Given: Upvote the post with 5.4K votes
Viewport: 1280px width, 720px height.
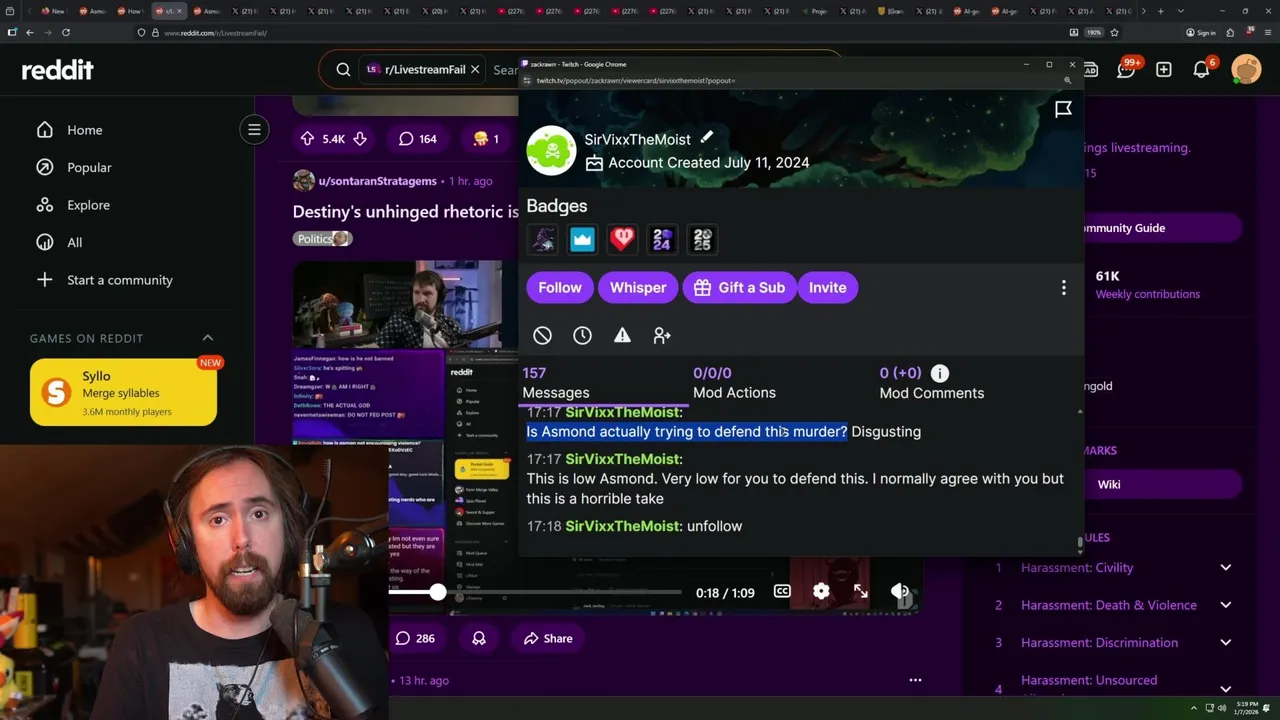Looking at the screenshot, I should 307,139.
